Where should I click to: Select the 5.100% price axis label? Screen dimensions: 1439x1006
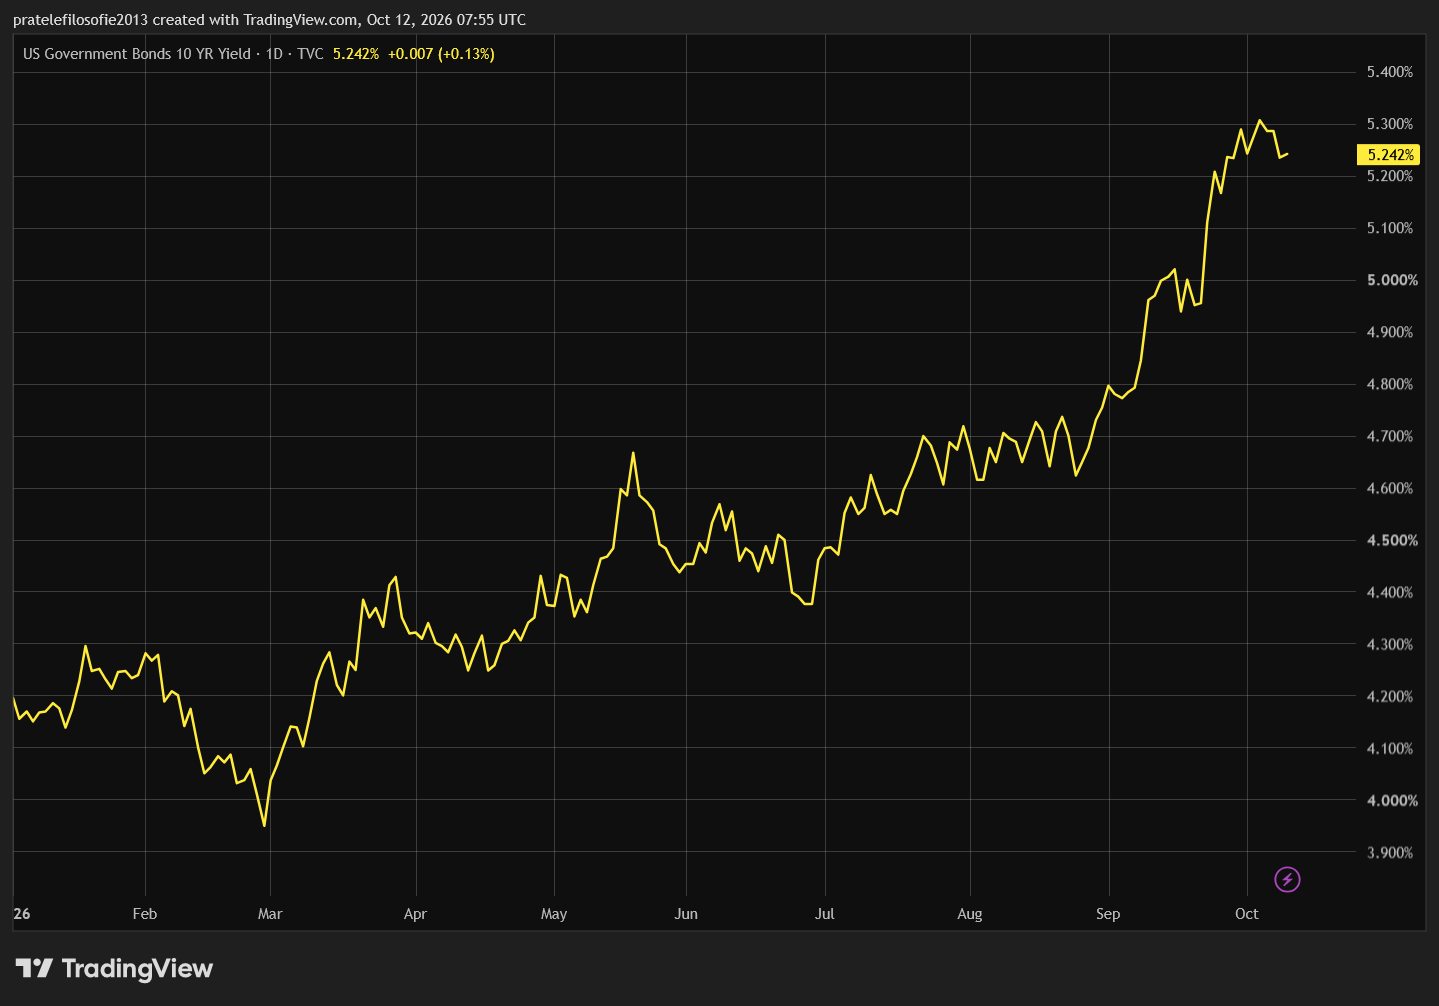point(1390,228)
